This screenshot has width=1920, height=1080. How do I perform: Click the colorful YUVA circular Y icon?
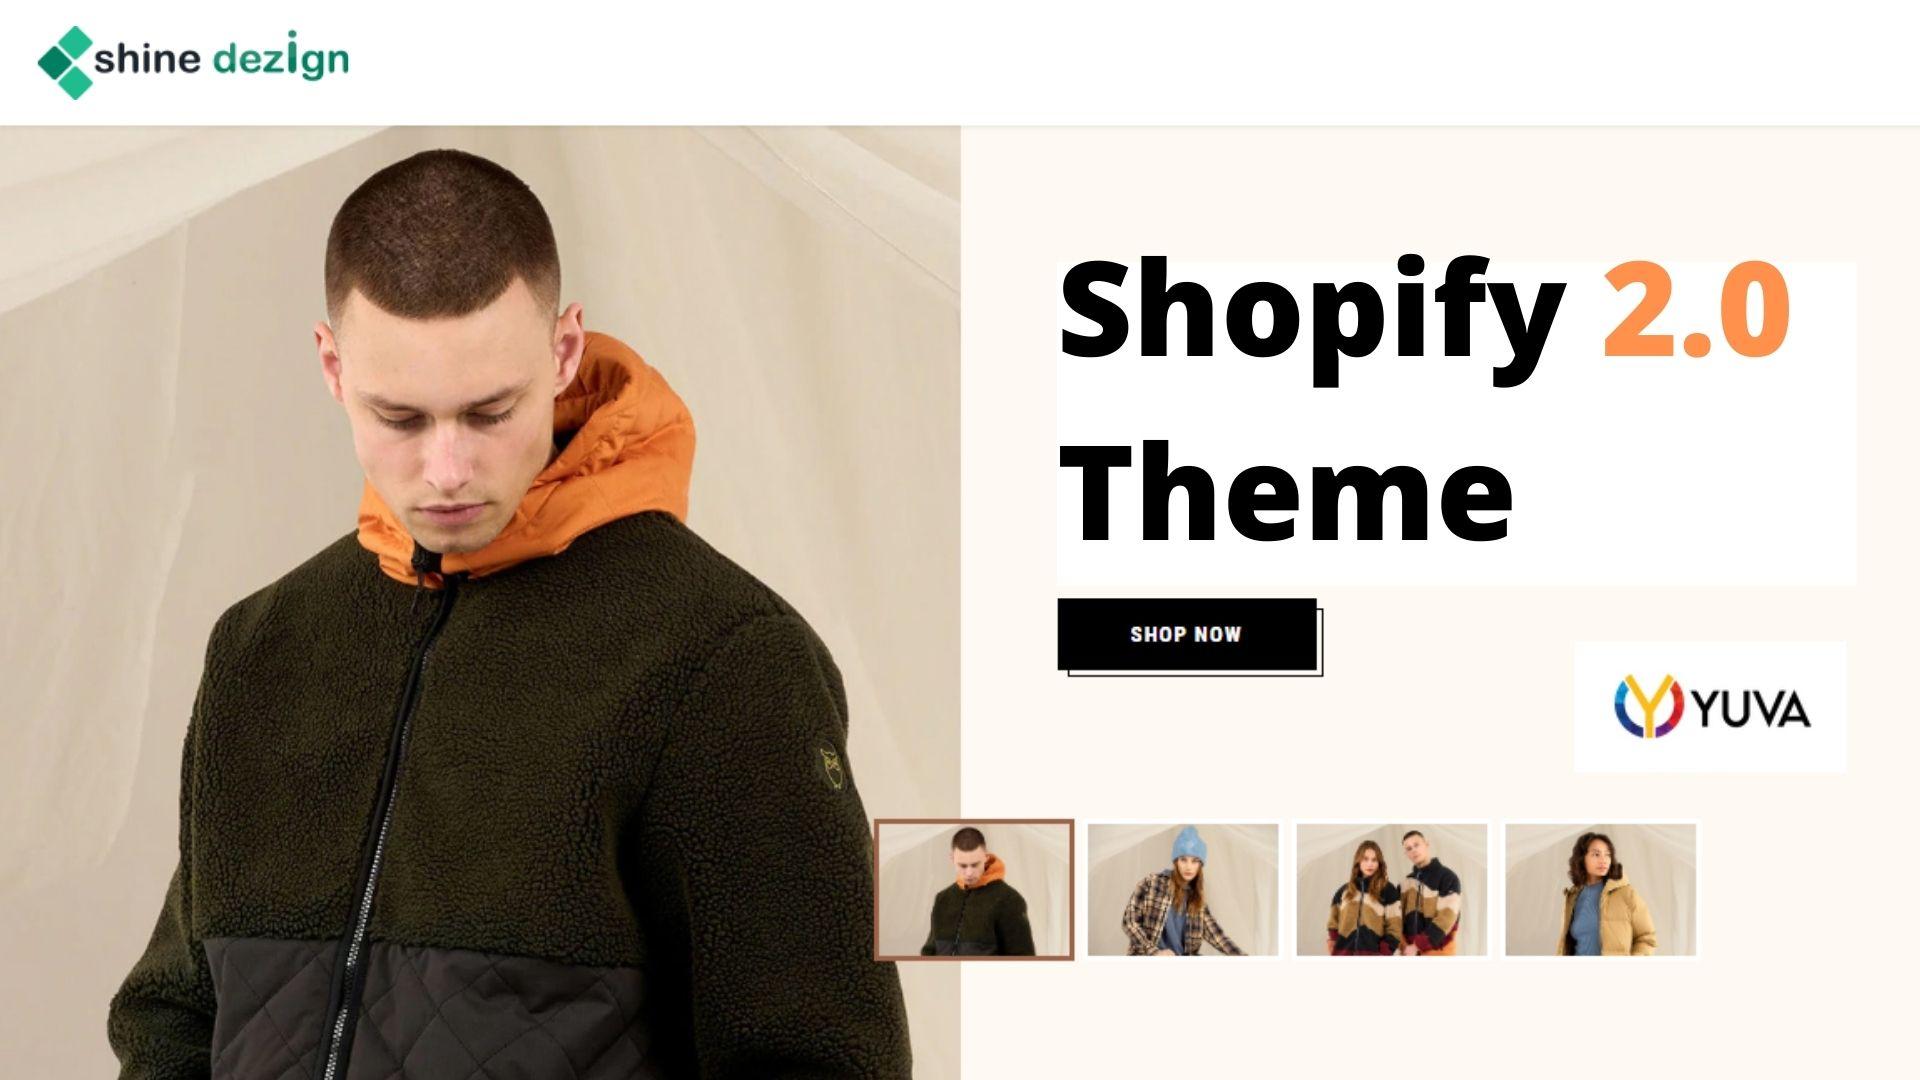click(1649, 705)
